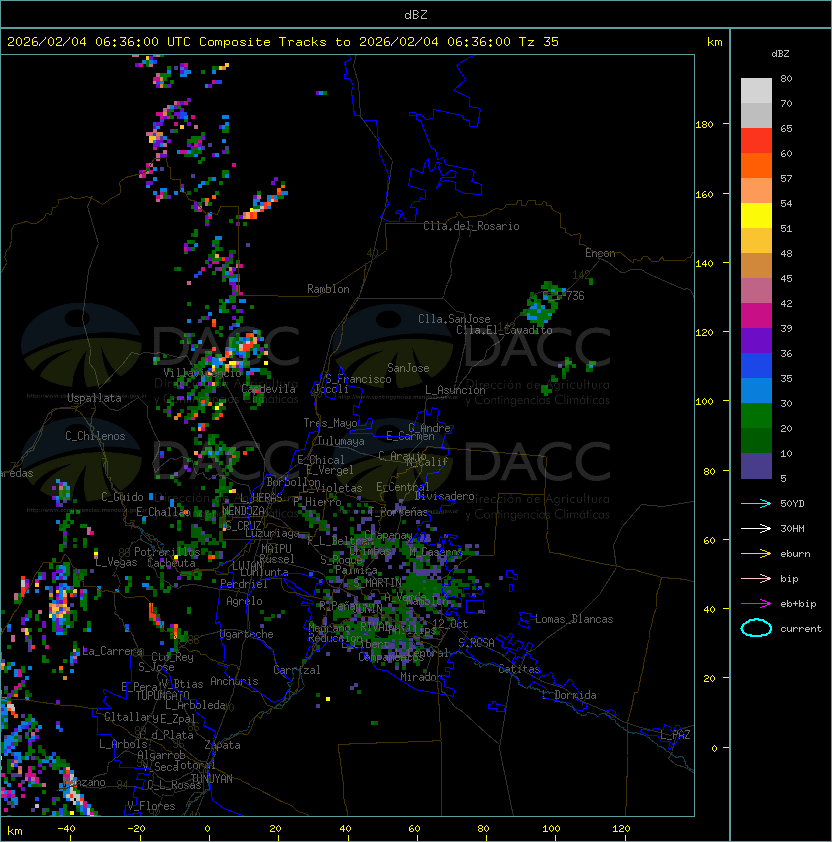This screenshot has height=842, width=832.
Task: Click the 'Agrelo' place label
Action: coord(244,601)
